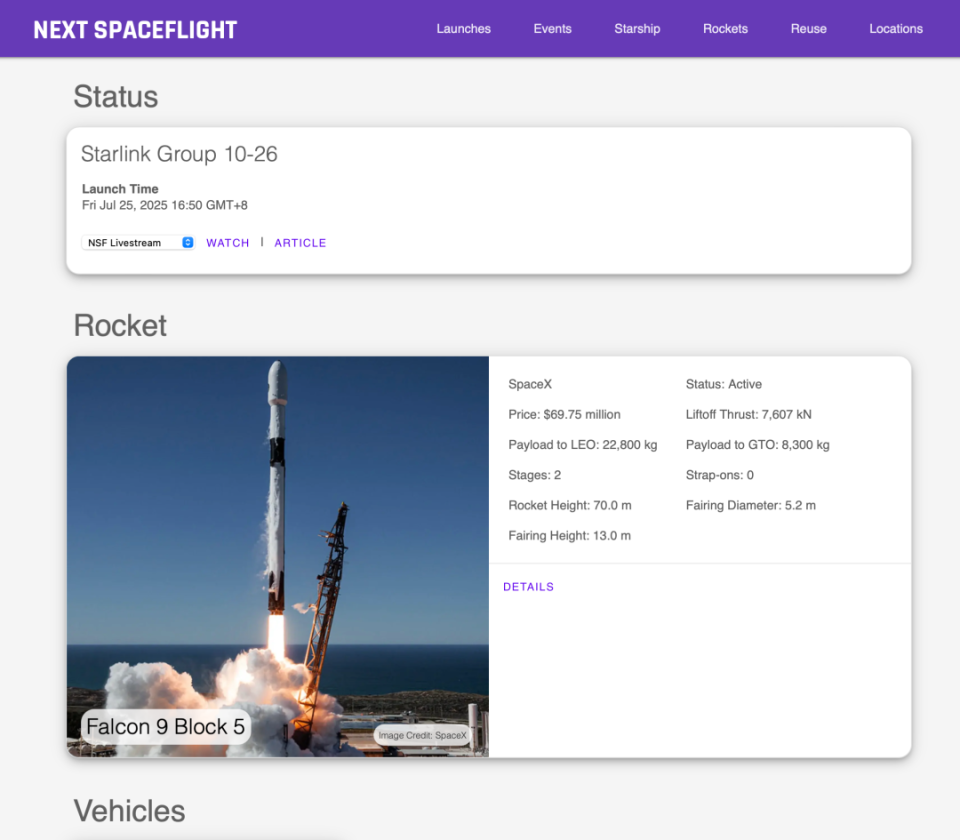Click Rocket Height: 70.0 m
The height and width of the screenshot is (840, 960).
pos(570,505)
